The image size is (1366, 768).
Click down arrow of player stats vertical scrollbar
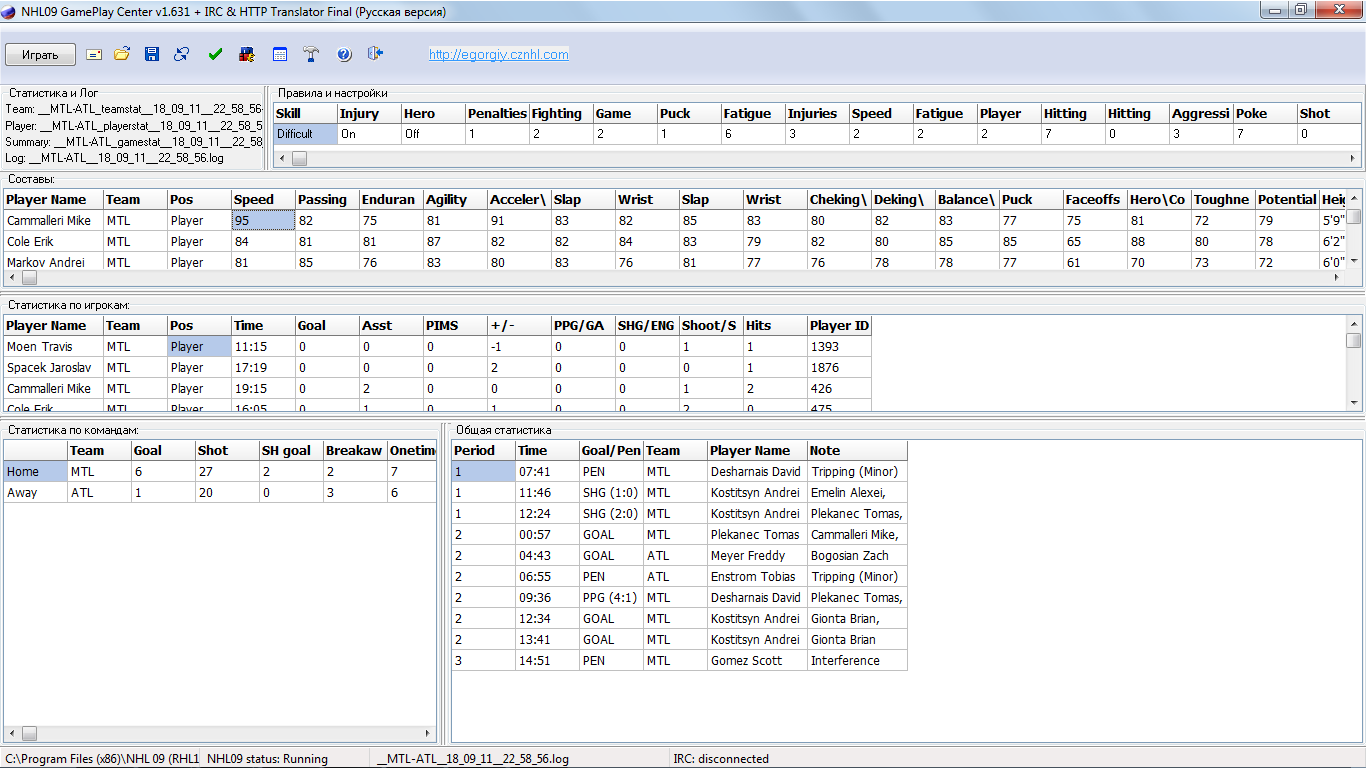(1354, 402)
